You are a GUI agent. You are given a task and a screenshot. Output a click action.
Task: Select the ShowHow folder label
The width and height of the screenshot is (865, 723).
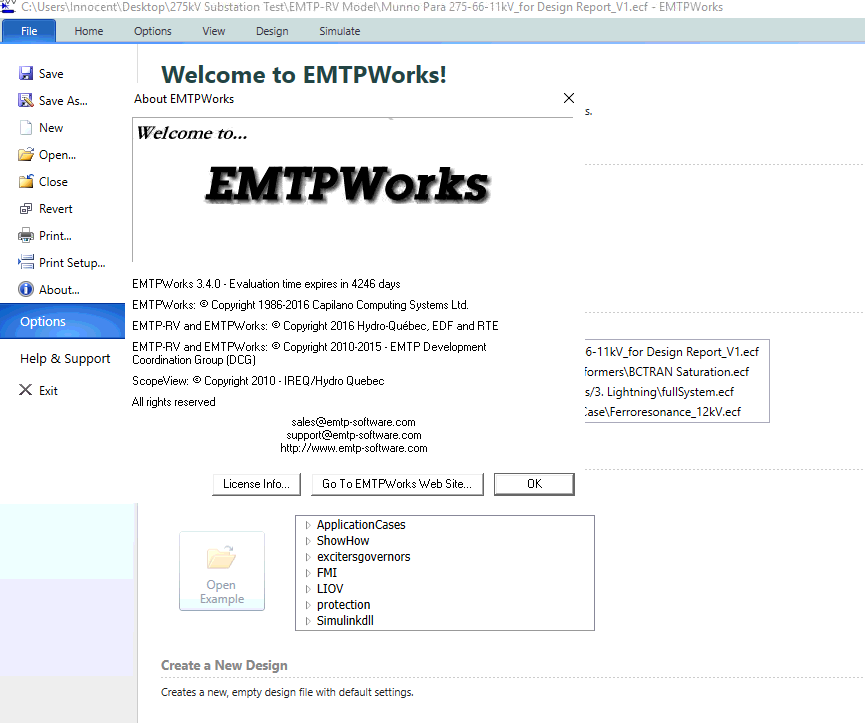[x=343, y=540]
